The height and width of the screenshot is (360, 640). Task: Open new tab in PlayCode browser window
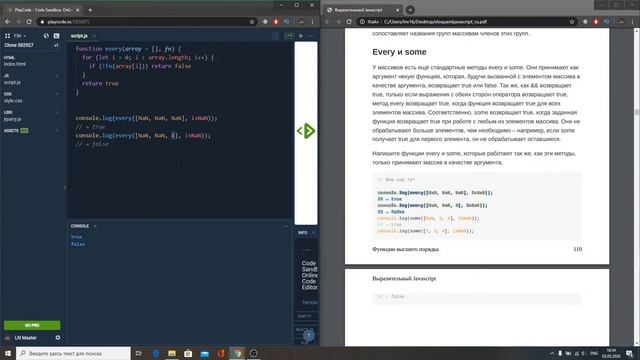(90, 10)
